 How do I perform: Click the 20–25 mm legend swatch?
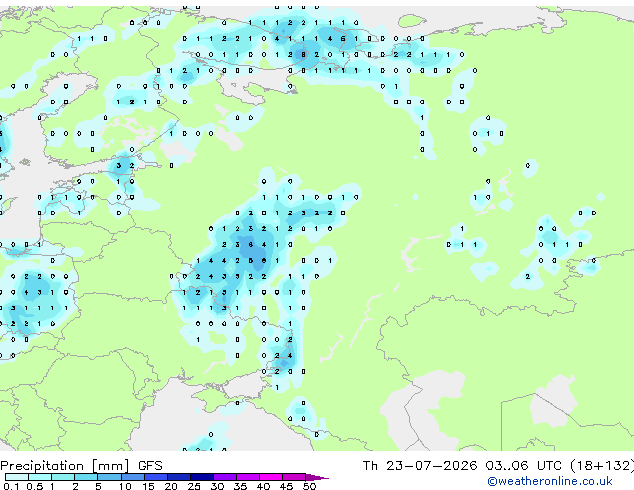(179, 477)
